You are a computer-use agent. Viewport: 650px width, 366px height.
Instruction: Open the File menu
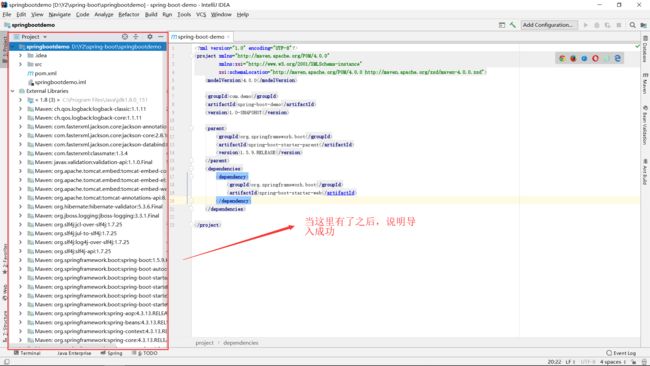point(7,14)
